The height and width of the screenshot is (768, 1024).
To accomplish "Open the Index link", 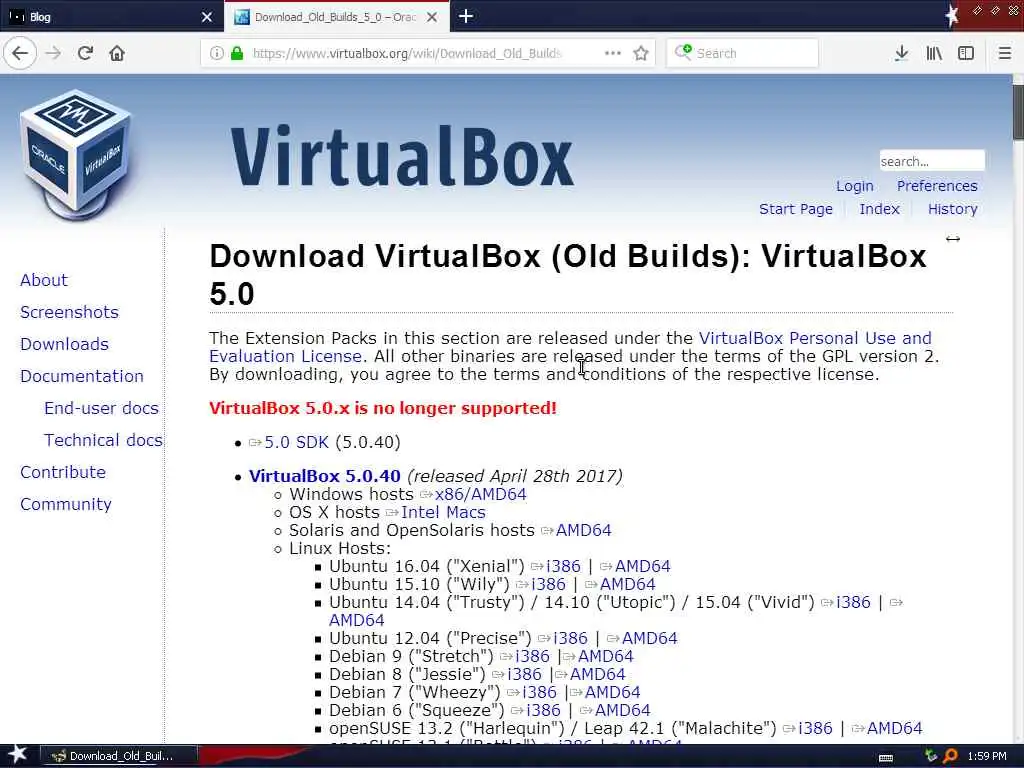I will pyautogui.click(x=879, y=209).
